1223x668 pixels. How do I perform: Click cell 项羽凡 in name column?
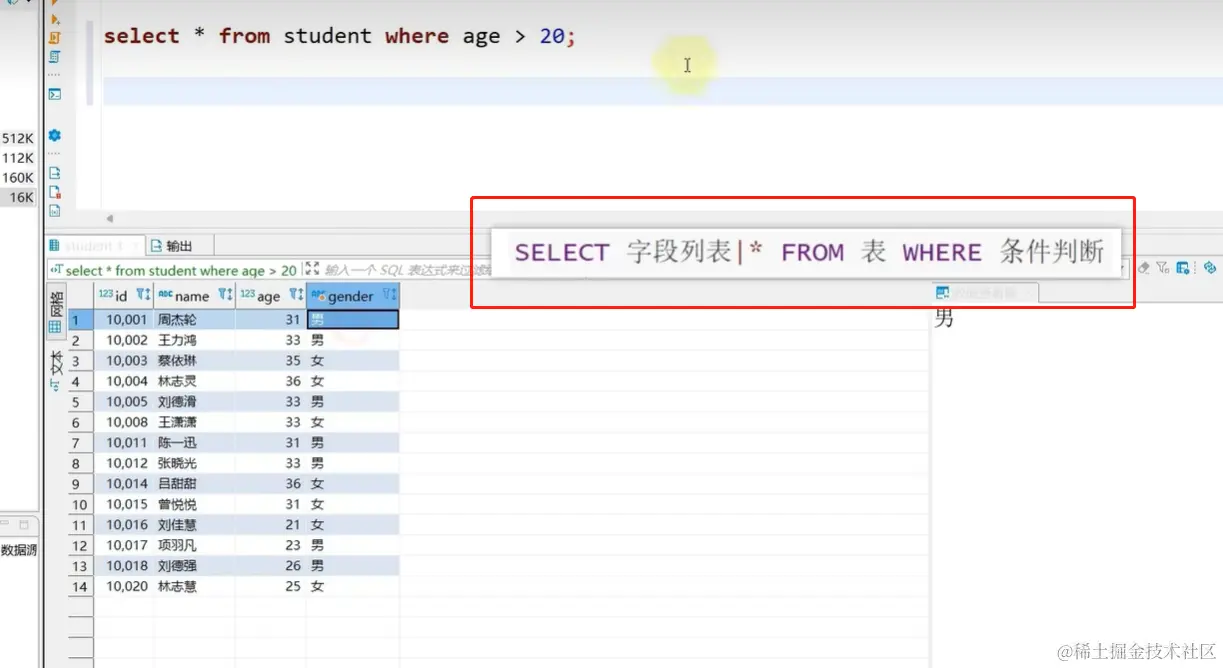pyautogui.click(x=194, y=545)
